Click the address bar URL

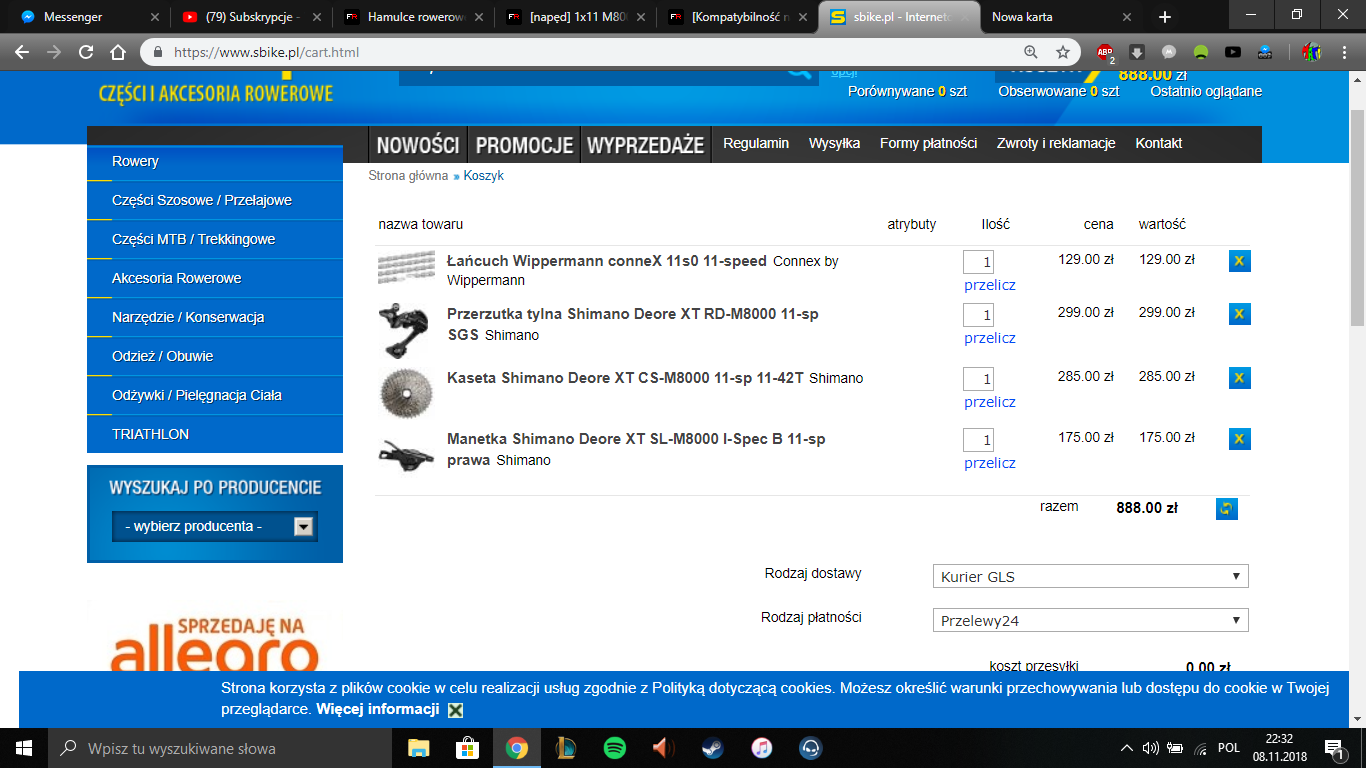(x=266, y=52)
